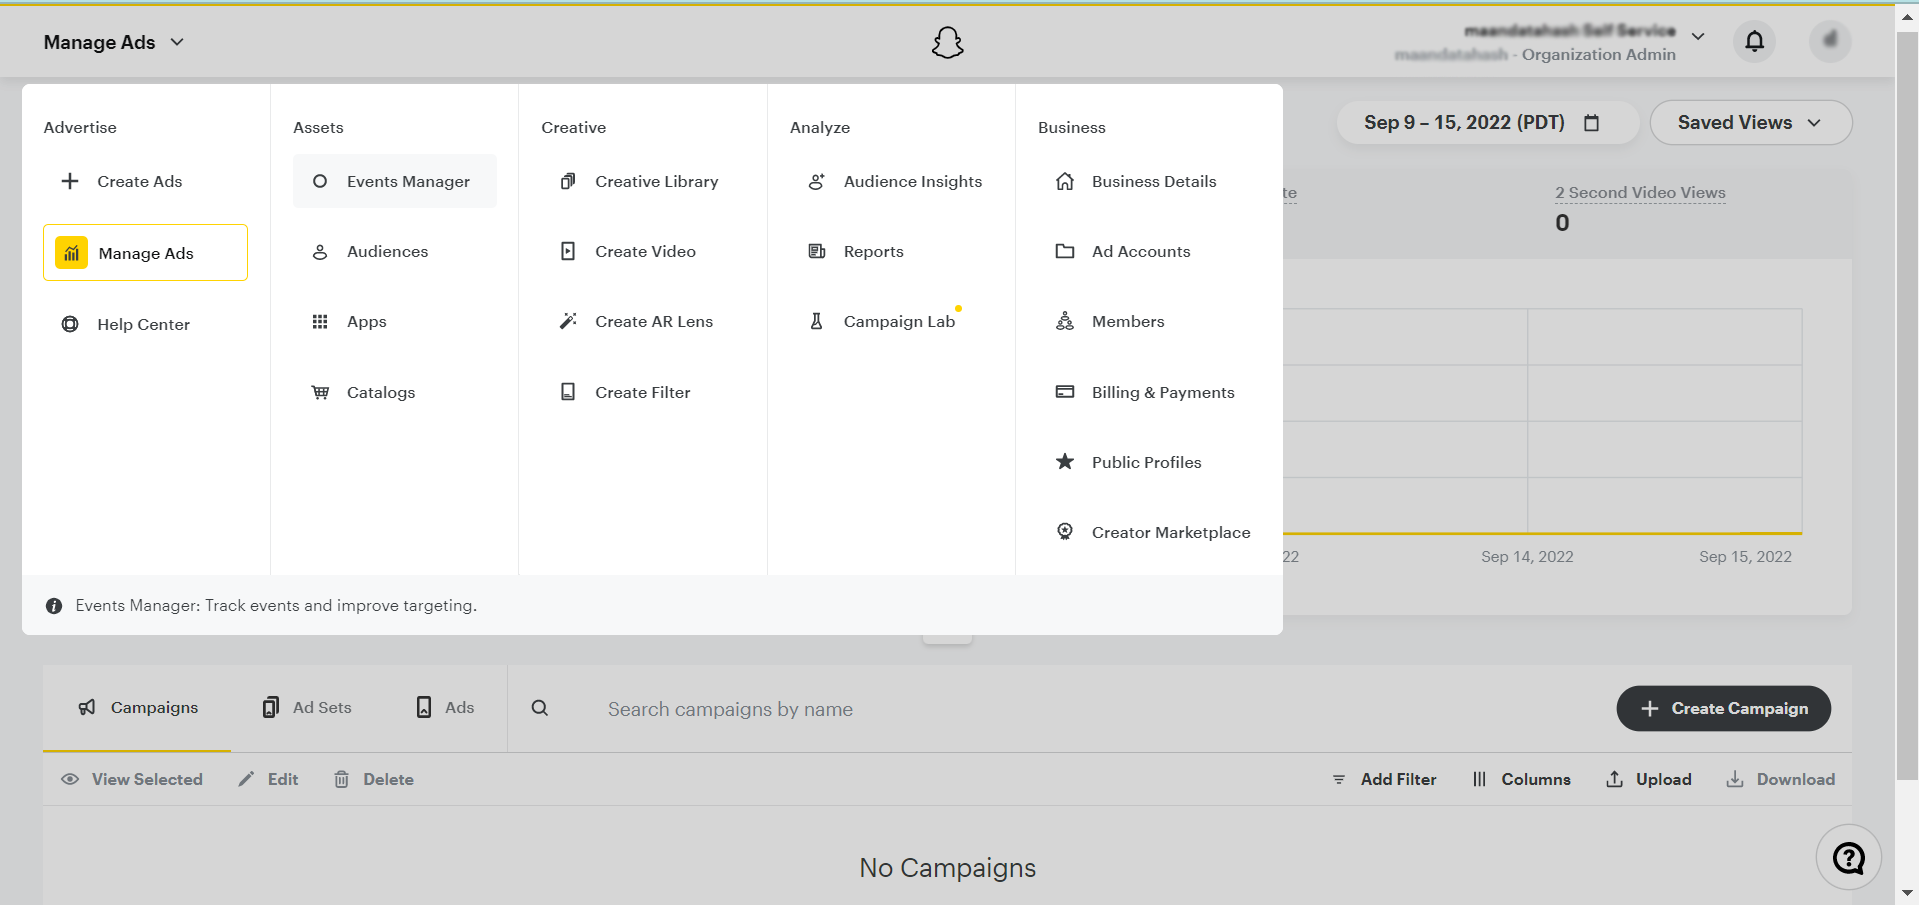Click the Creator Marketplace badge icon
Screen dimensions: 1919x905
(x=1065, y=532)
